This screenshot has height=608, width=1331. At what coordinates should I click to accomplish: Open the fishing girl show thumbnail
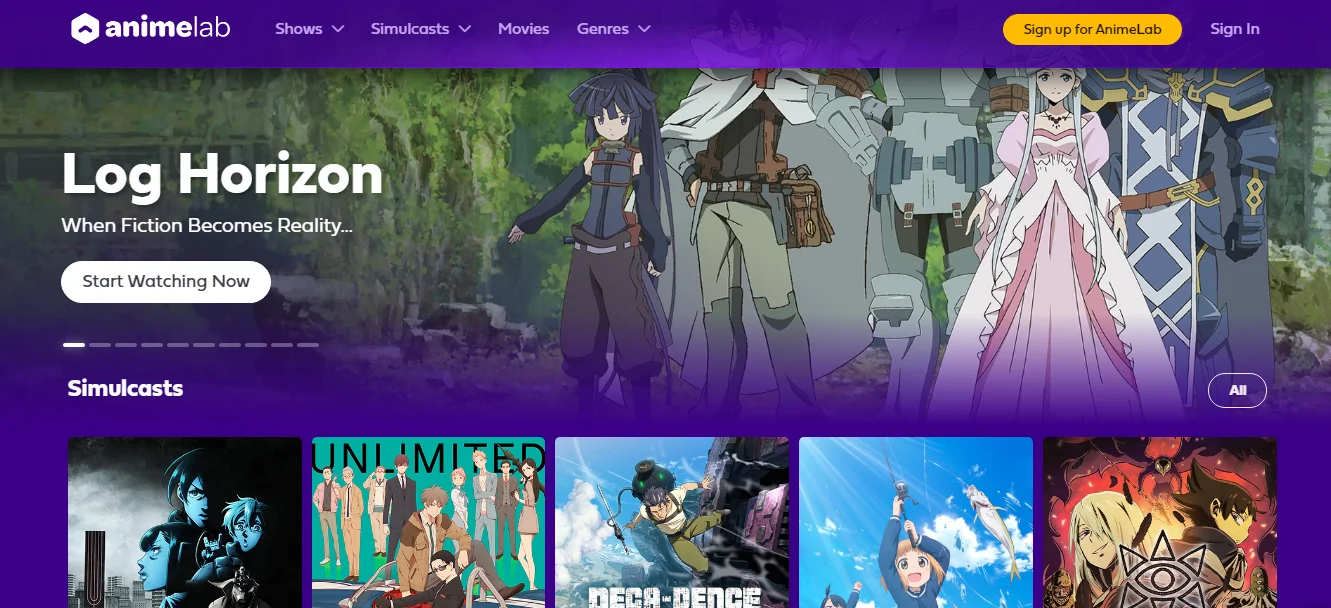(x=916, y=522)
